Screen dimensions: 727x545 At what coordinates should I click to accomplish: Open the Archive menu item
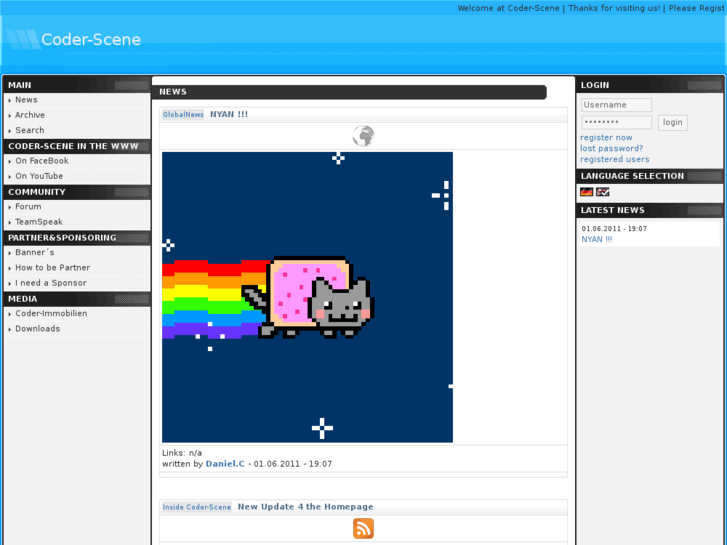click(x=30, y=115)
